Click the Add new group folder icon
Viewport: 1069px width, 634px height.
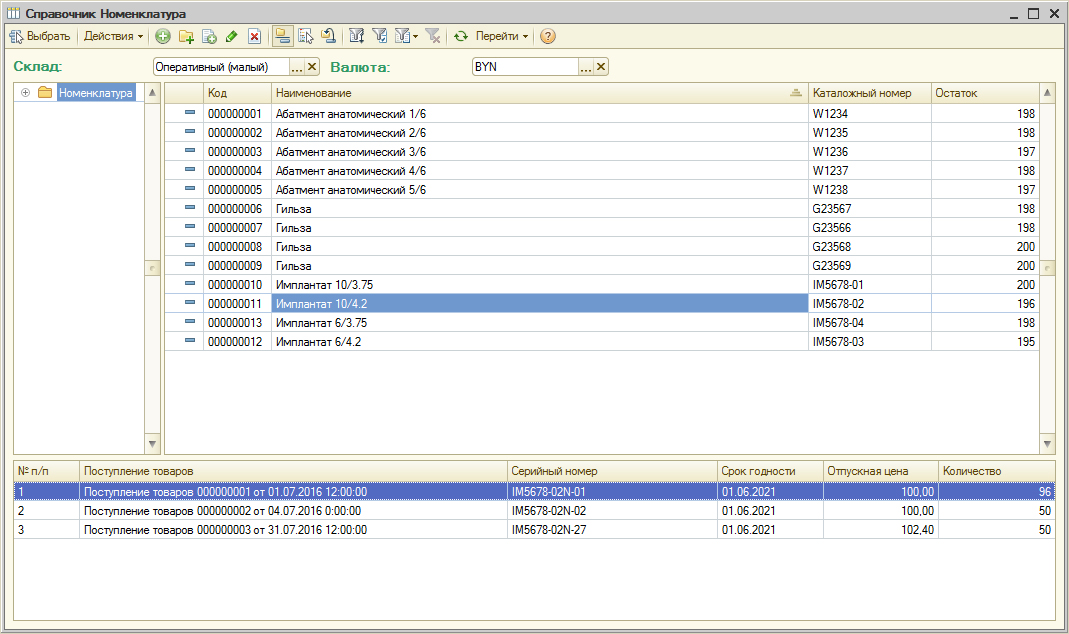coord(186,36)
